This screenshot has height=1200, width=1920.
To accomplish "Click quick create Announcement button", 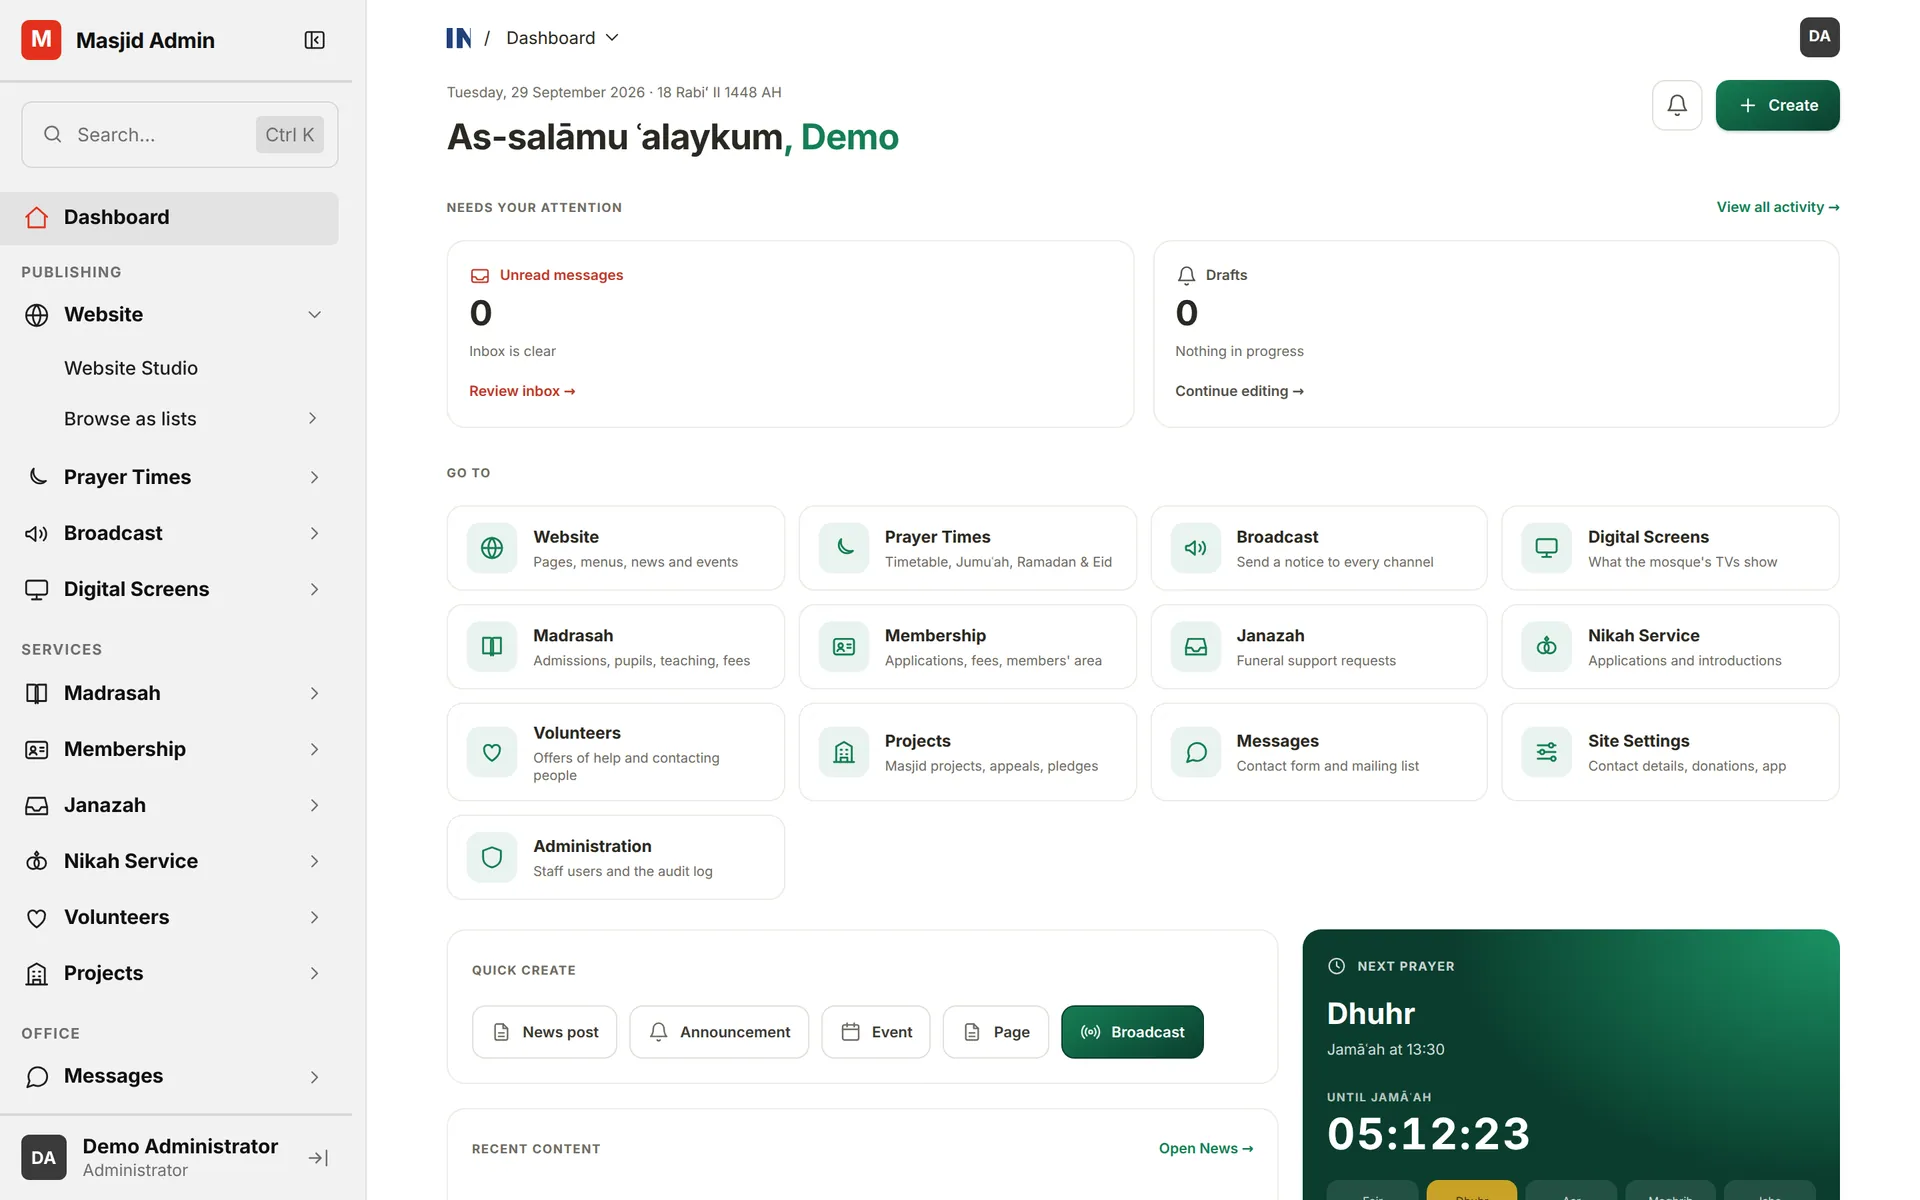I will click(719, 1032).
